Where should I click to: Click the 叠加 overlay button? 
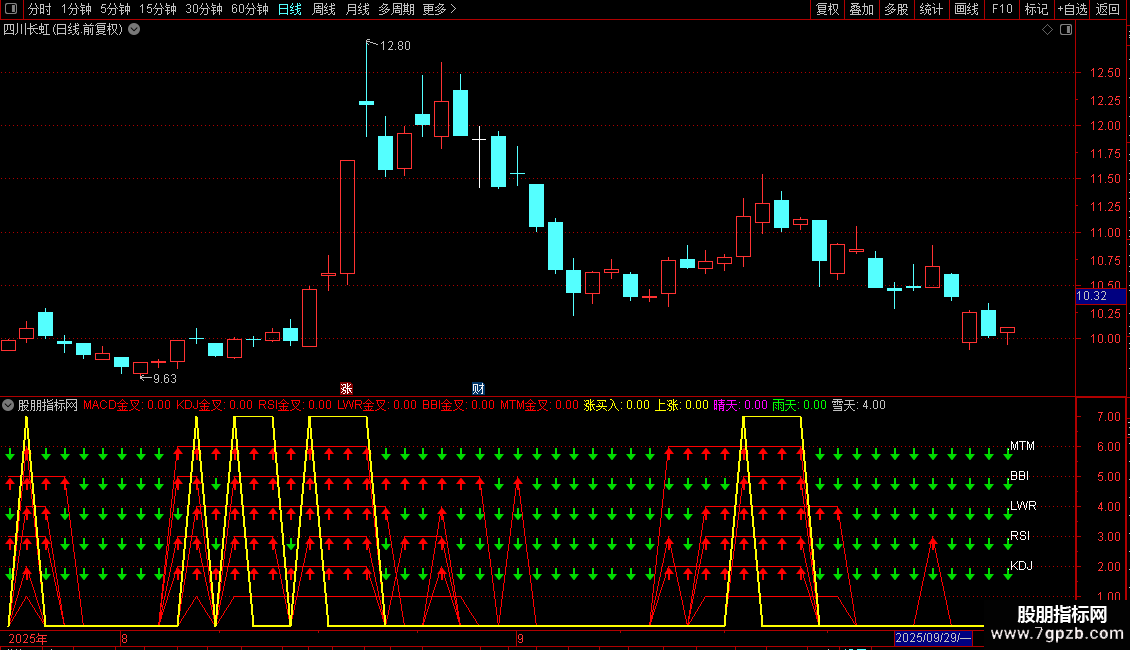[x=862, y=9]
